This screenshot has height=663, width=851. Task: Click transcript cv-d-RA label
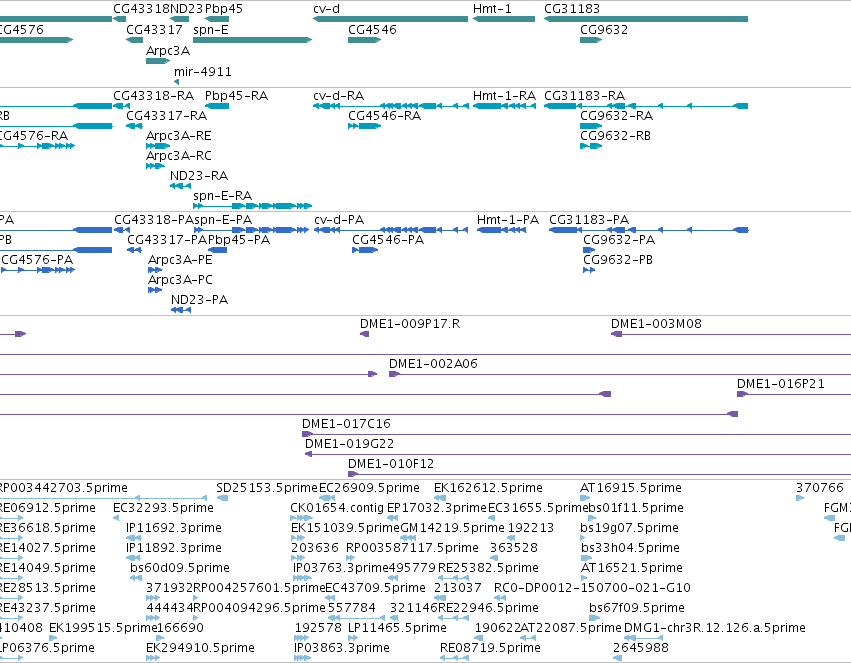(x=339, y=95)
